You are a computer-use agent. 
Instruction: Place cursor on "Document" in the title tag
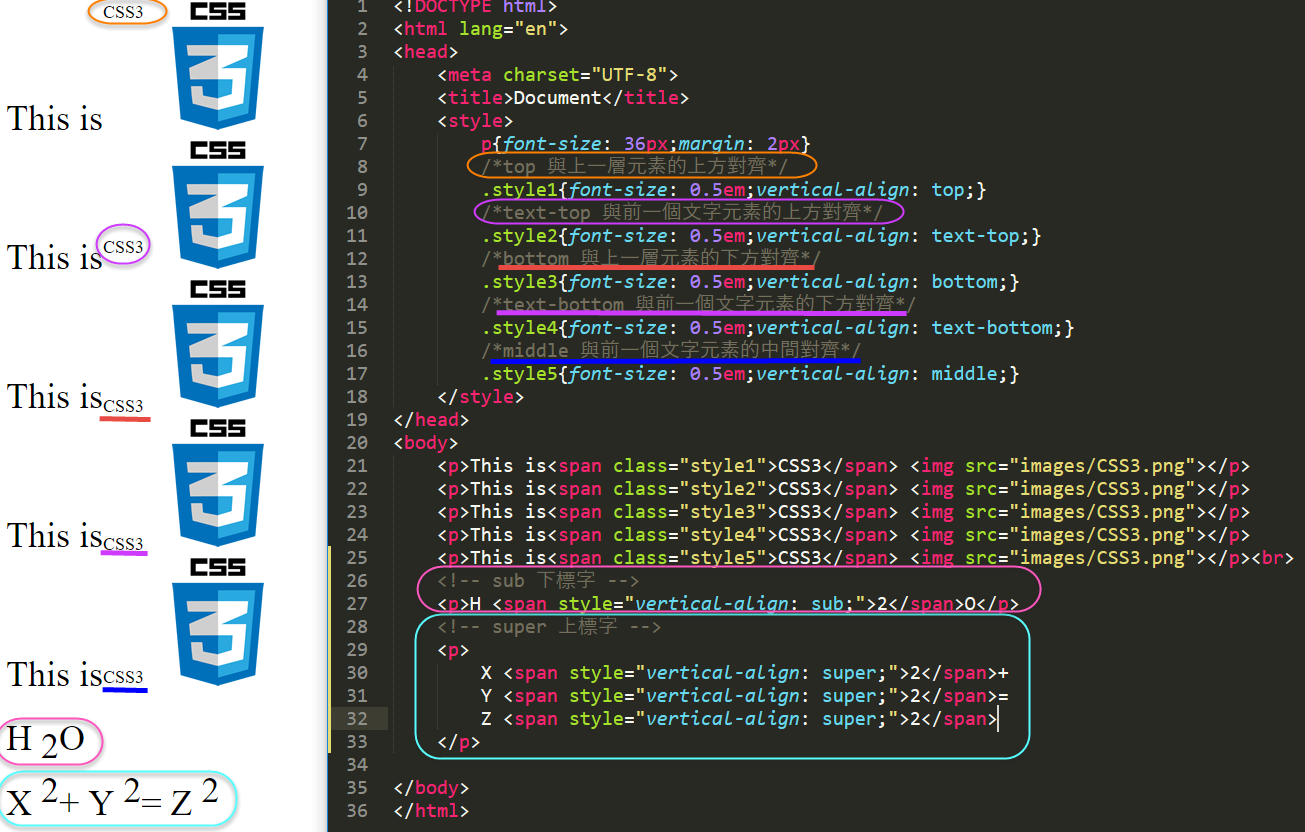[556, 98]
